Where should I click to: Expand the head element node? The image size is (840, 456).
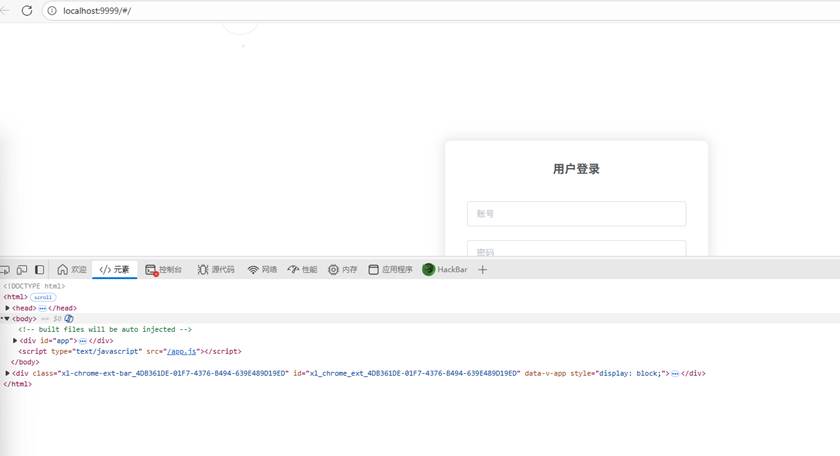click(x=8, y=308)
